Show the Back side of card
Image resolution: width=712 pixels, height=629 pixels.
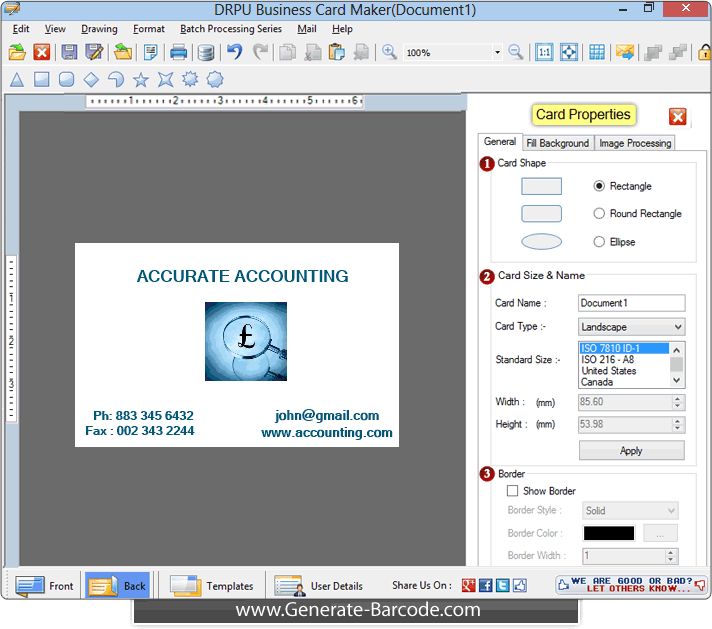pyautogui.click(x=118, y=586)
